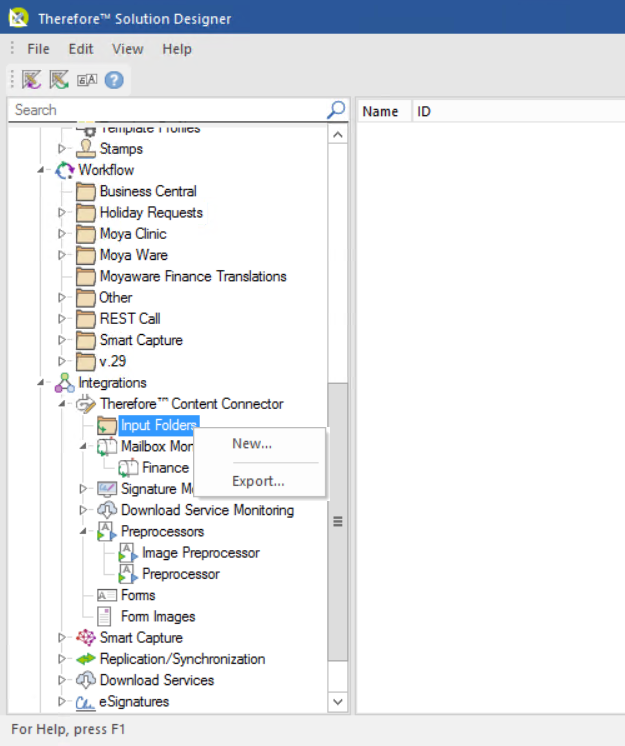Click the language translation toolbar icon
This screenshot has height=746, width=625.
click(87, 80)
